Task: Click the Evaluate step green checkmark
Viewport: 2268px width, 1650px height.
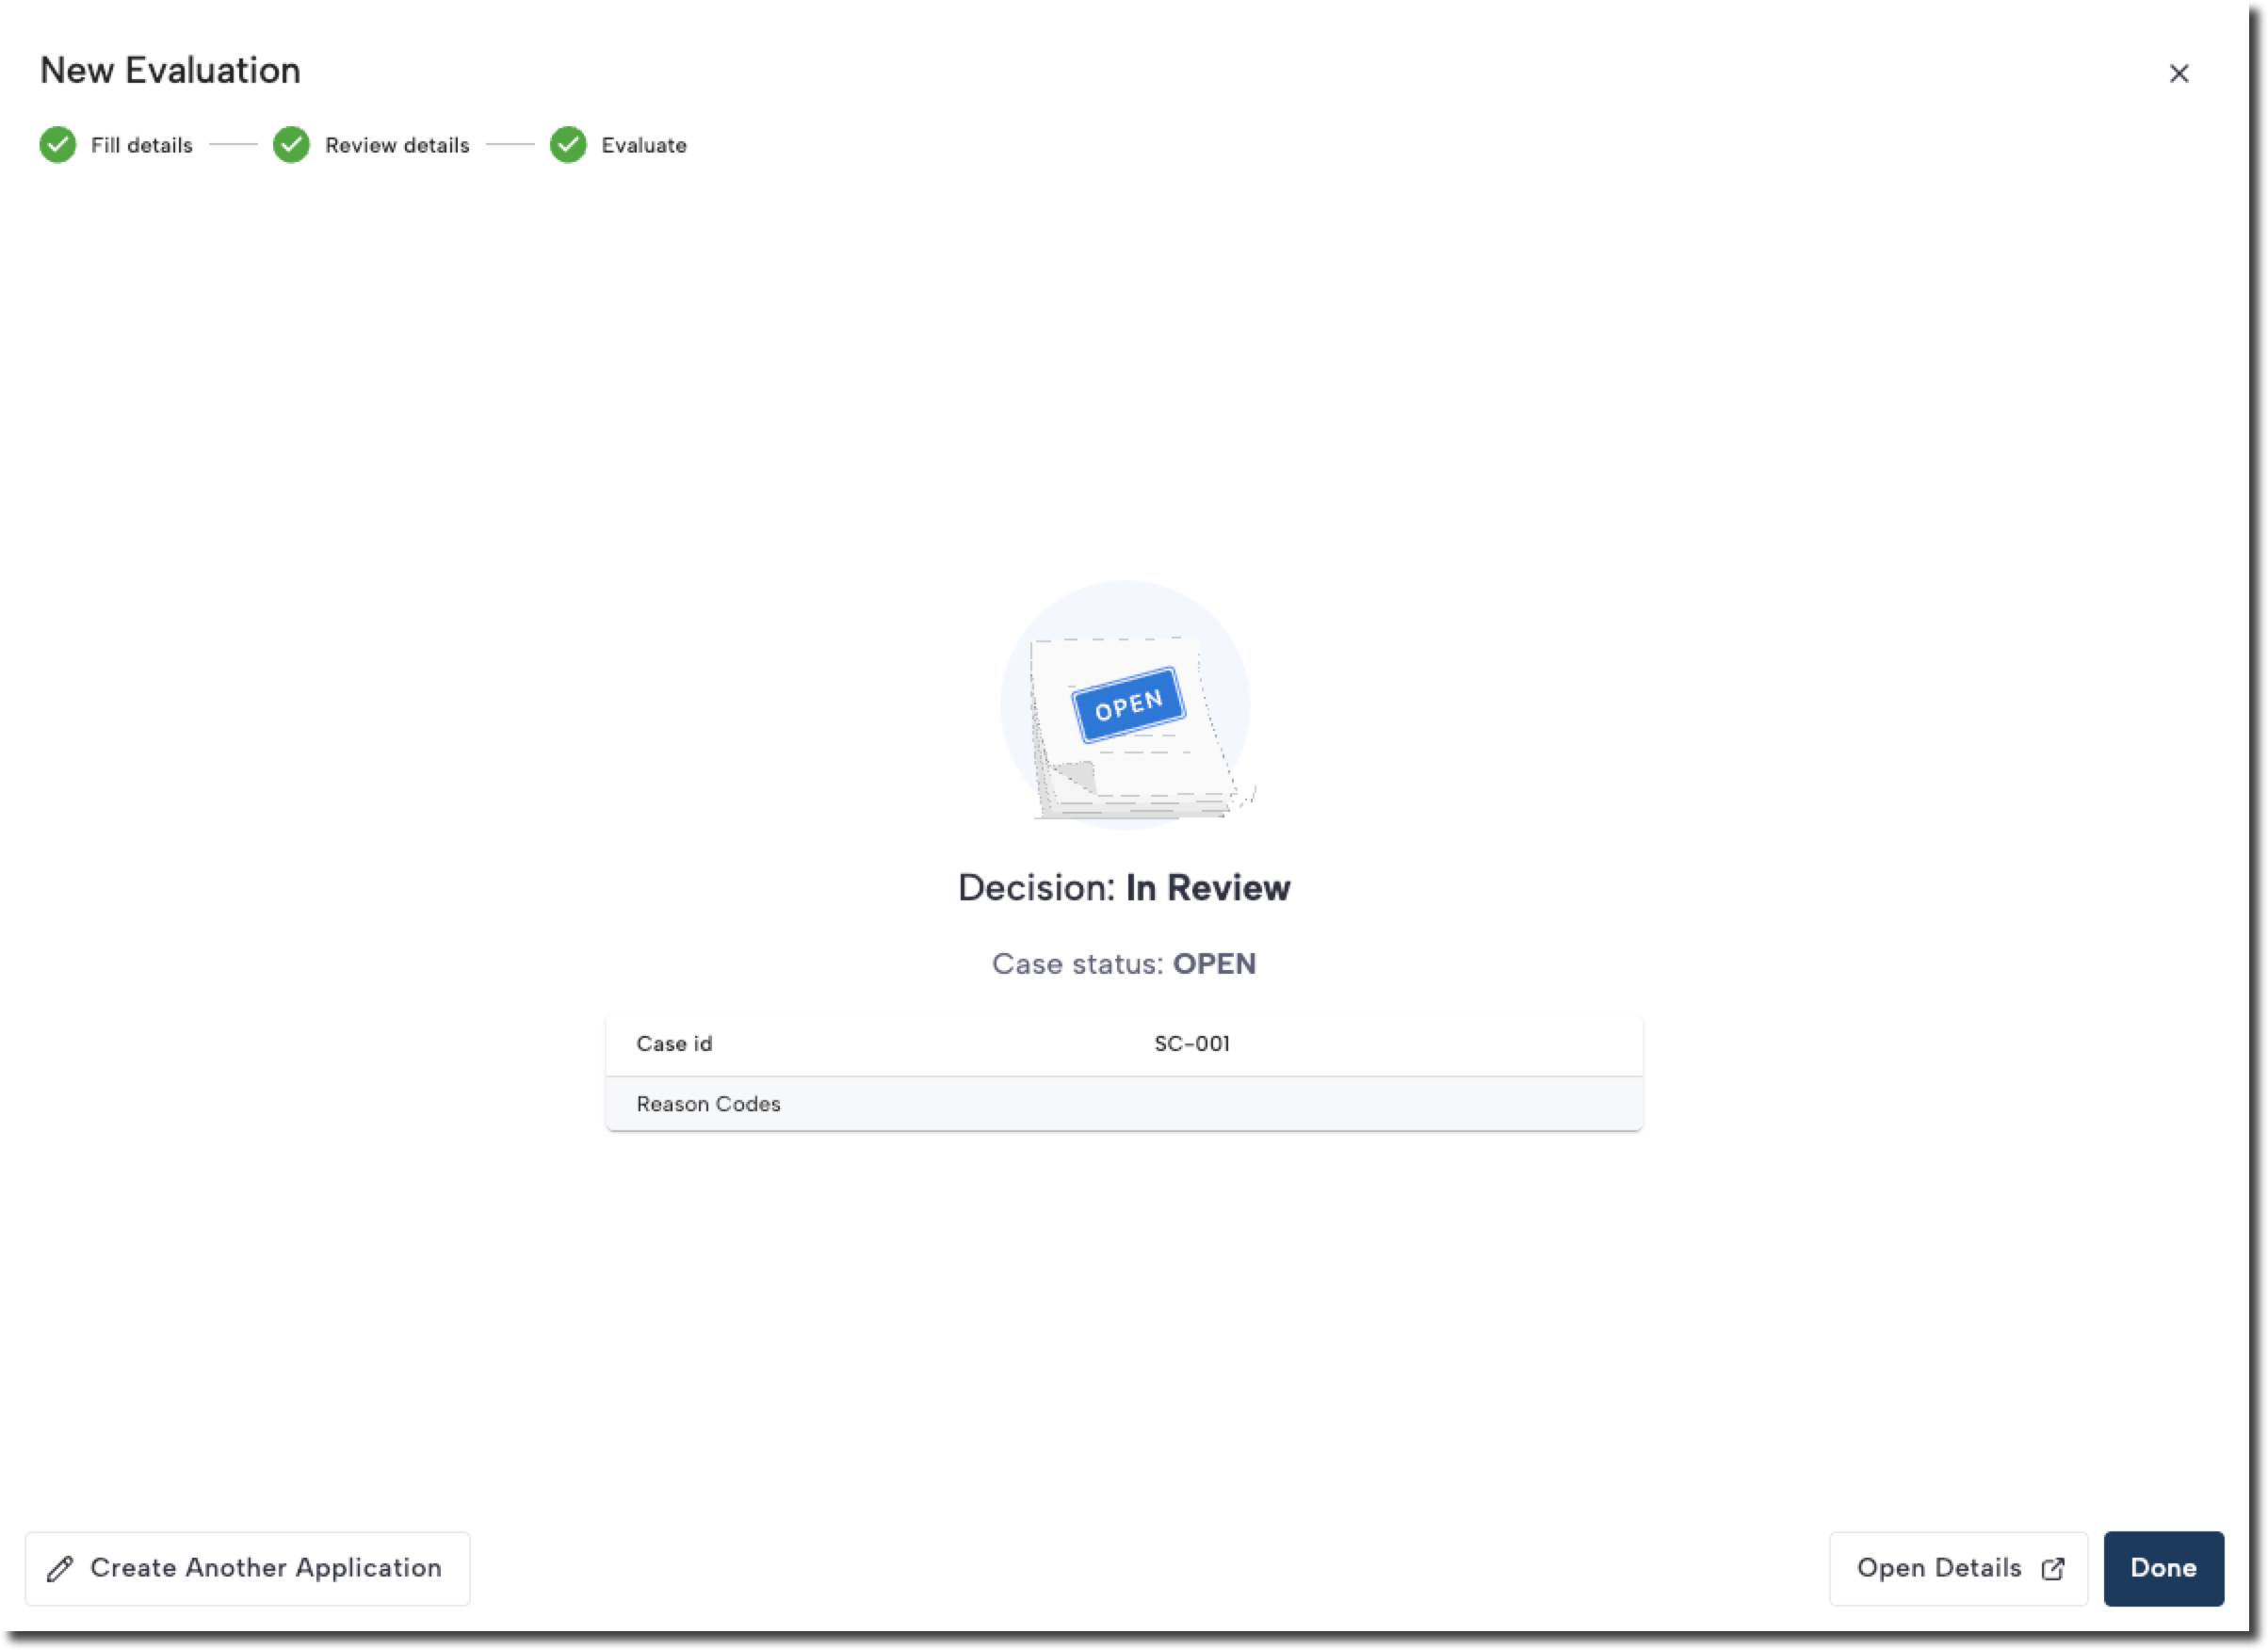Action: [x=568, y=145]
